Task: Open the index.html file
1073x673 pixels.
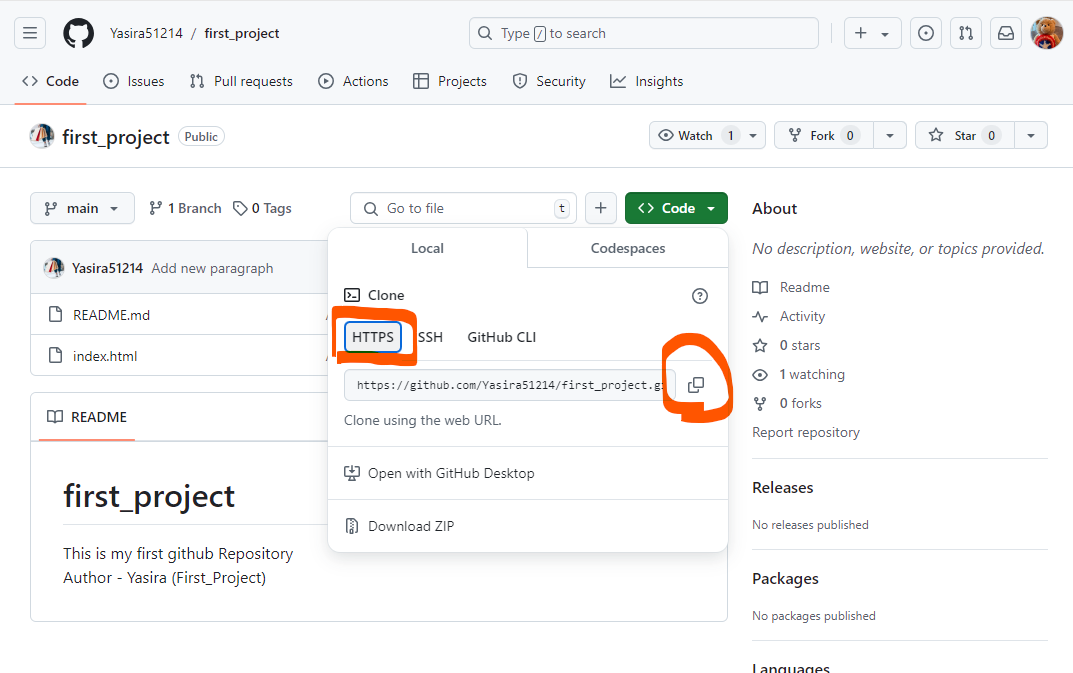Action: [x=105, y=356]
